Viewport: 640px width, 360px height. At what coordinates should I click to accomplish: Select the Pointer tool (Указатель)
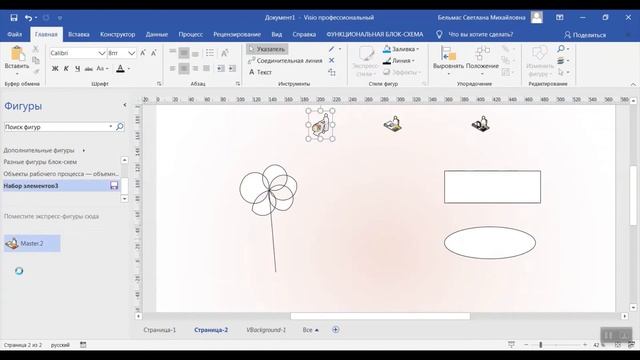(x=267, y=49)
